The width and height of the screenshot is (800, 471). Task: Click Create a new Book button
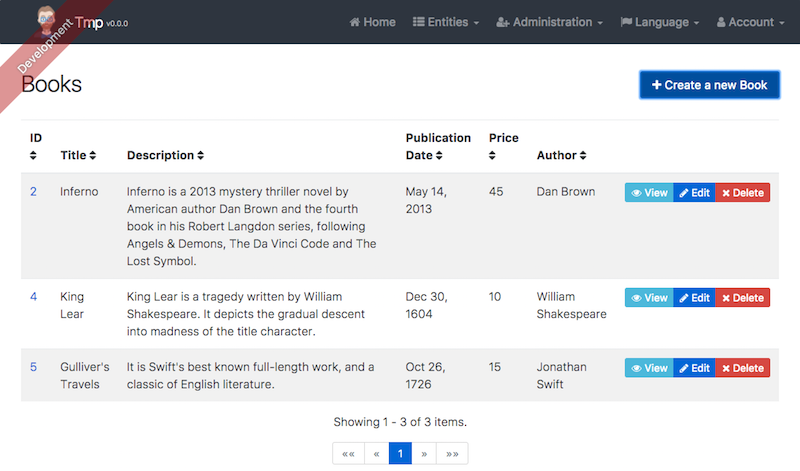pyautogui.click(x=709, y=85)
